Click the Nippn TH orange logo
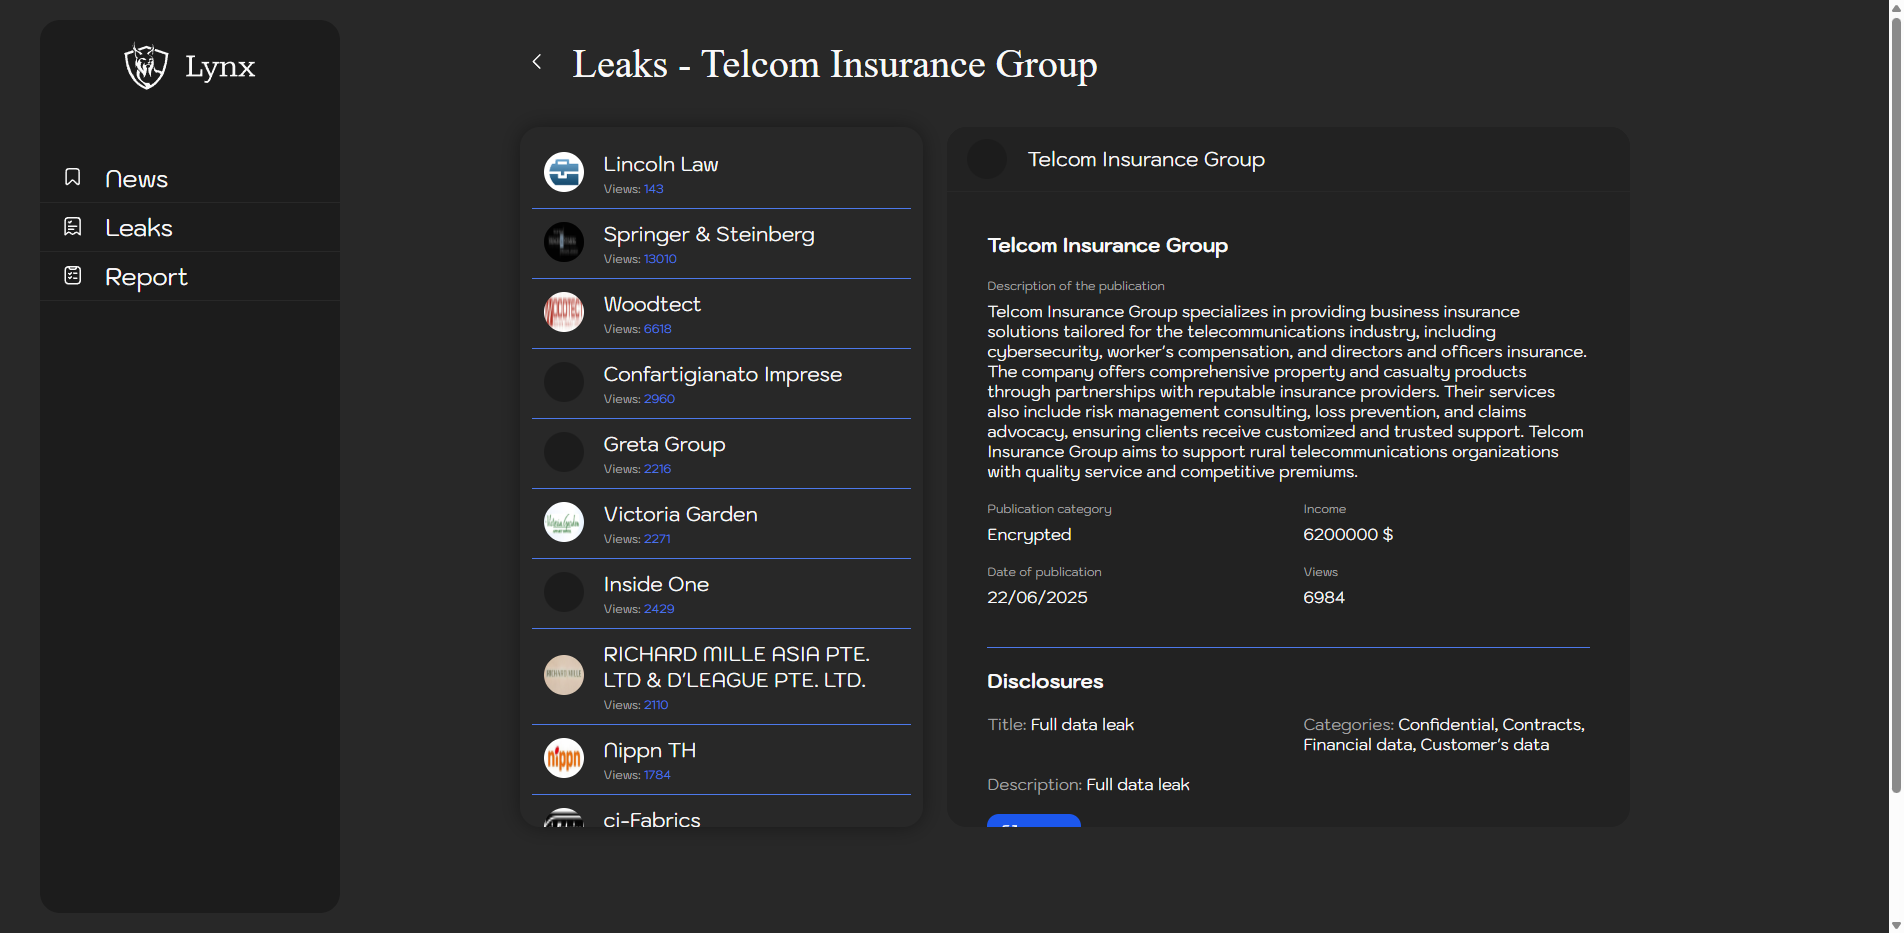Viewport: 1904px width, 933px height. tap(564, 758)
